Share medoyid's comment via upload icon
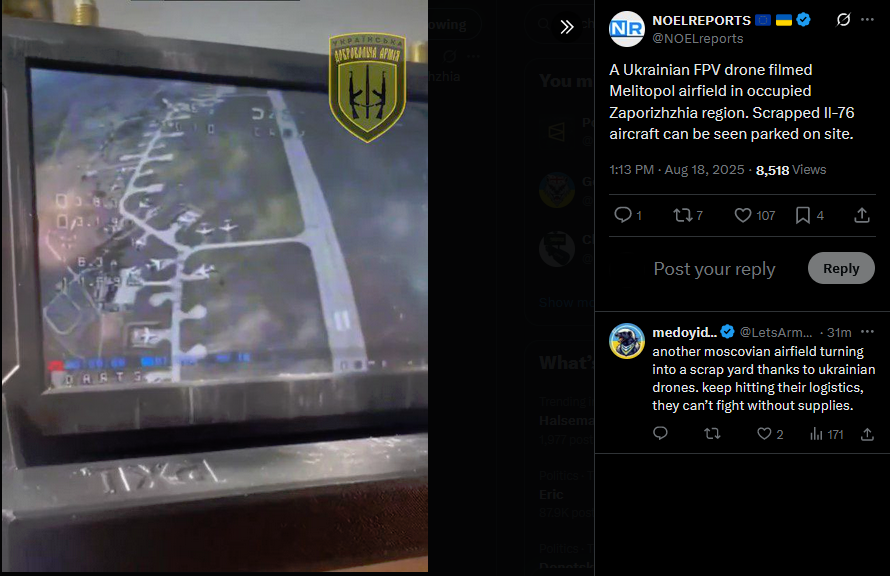890x576 pixels. click(867, 434)
